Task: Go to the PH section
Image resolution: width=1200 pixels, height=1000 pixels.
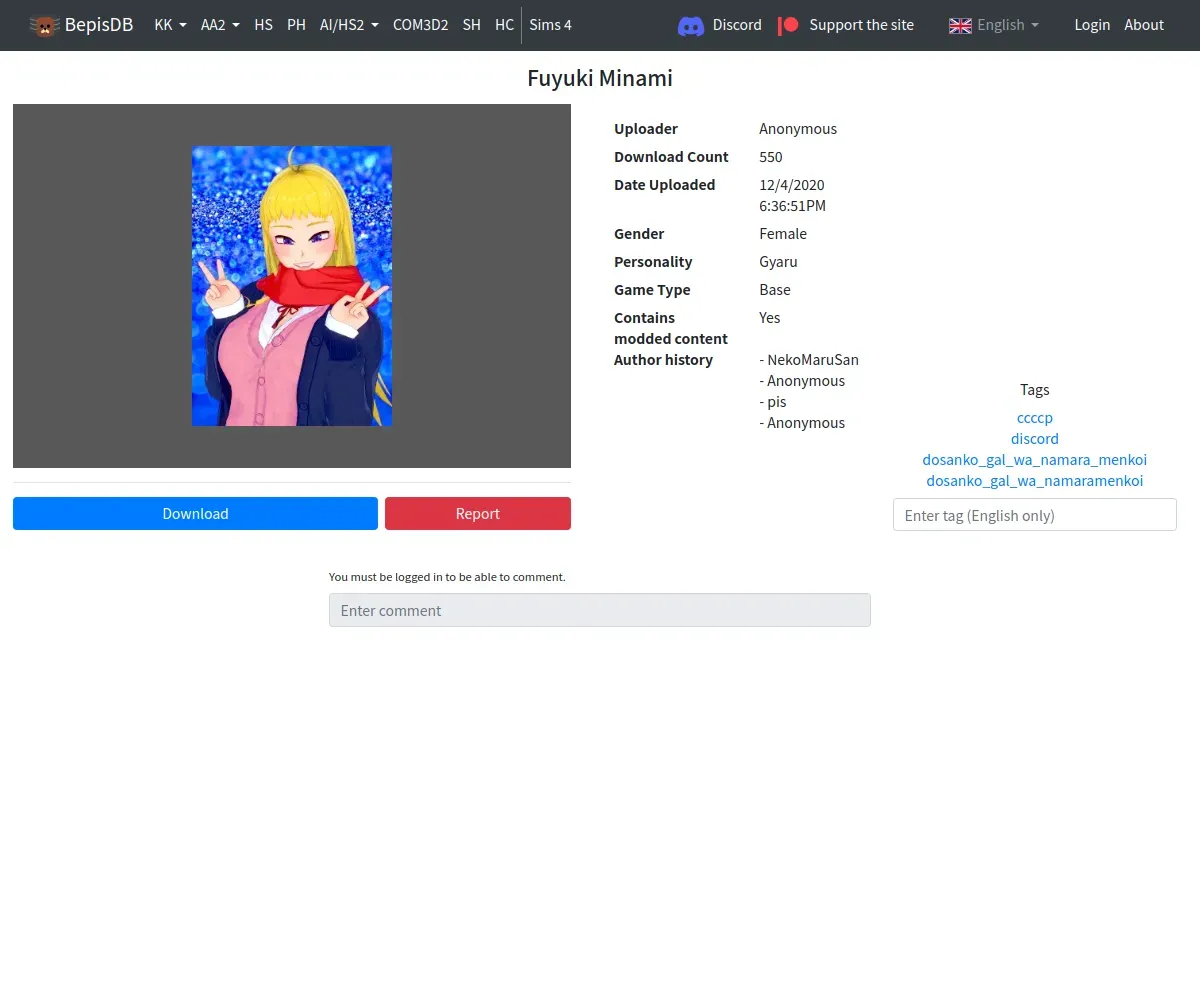Action: [296, 25]
